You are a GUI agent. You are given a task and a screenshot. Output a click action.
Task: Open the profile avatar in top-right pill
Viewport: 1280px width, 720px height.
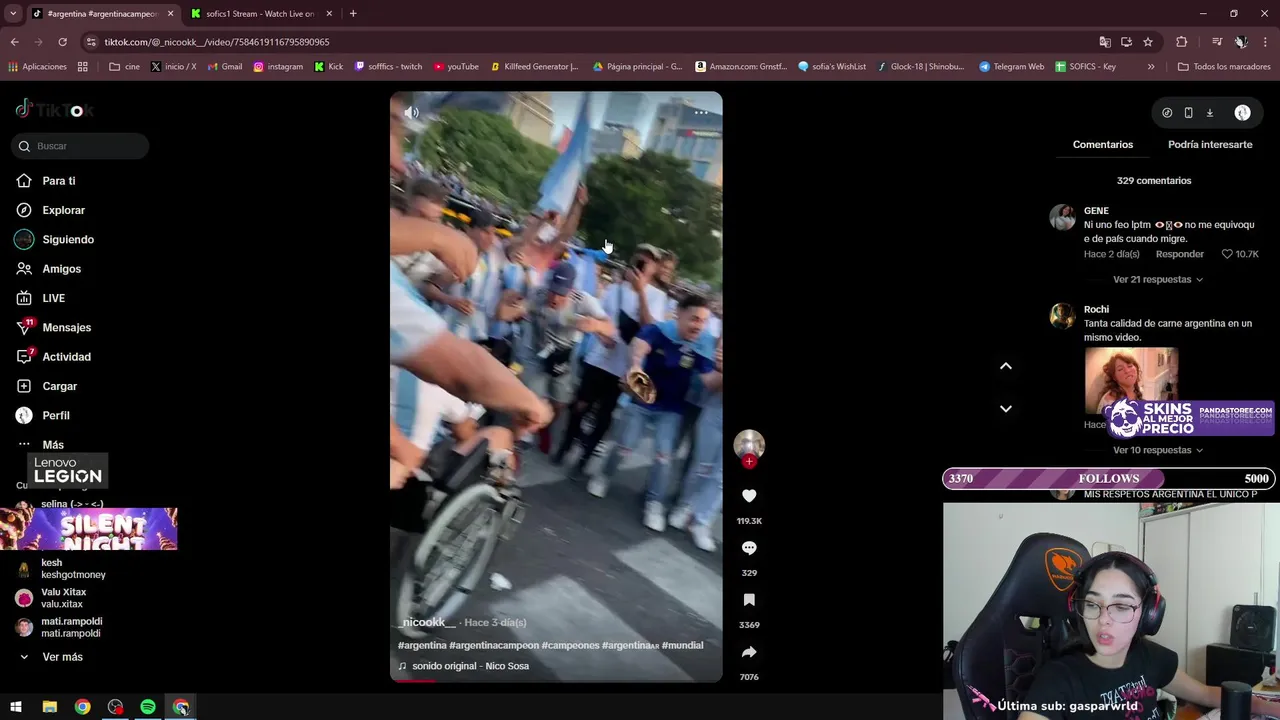click(x=1242, y=113)
